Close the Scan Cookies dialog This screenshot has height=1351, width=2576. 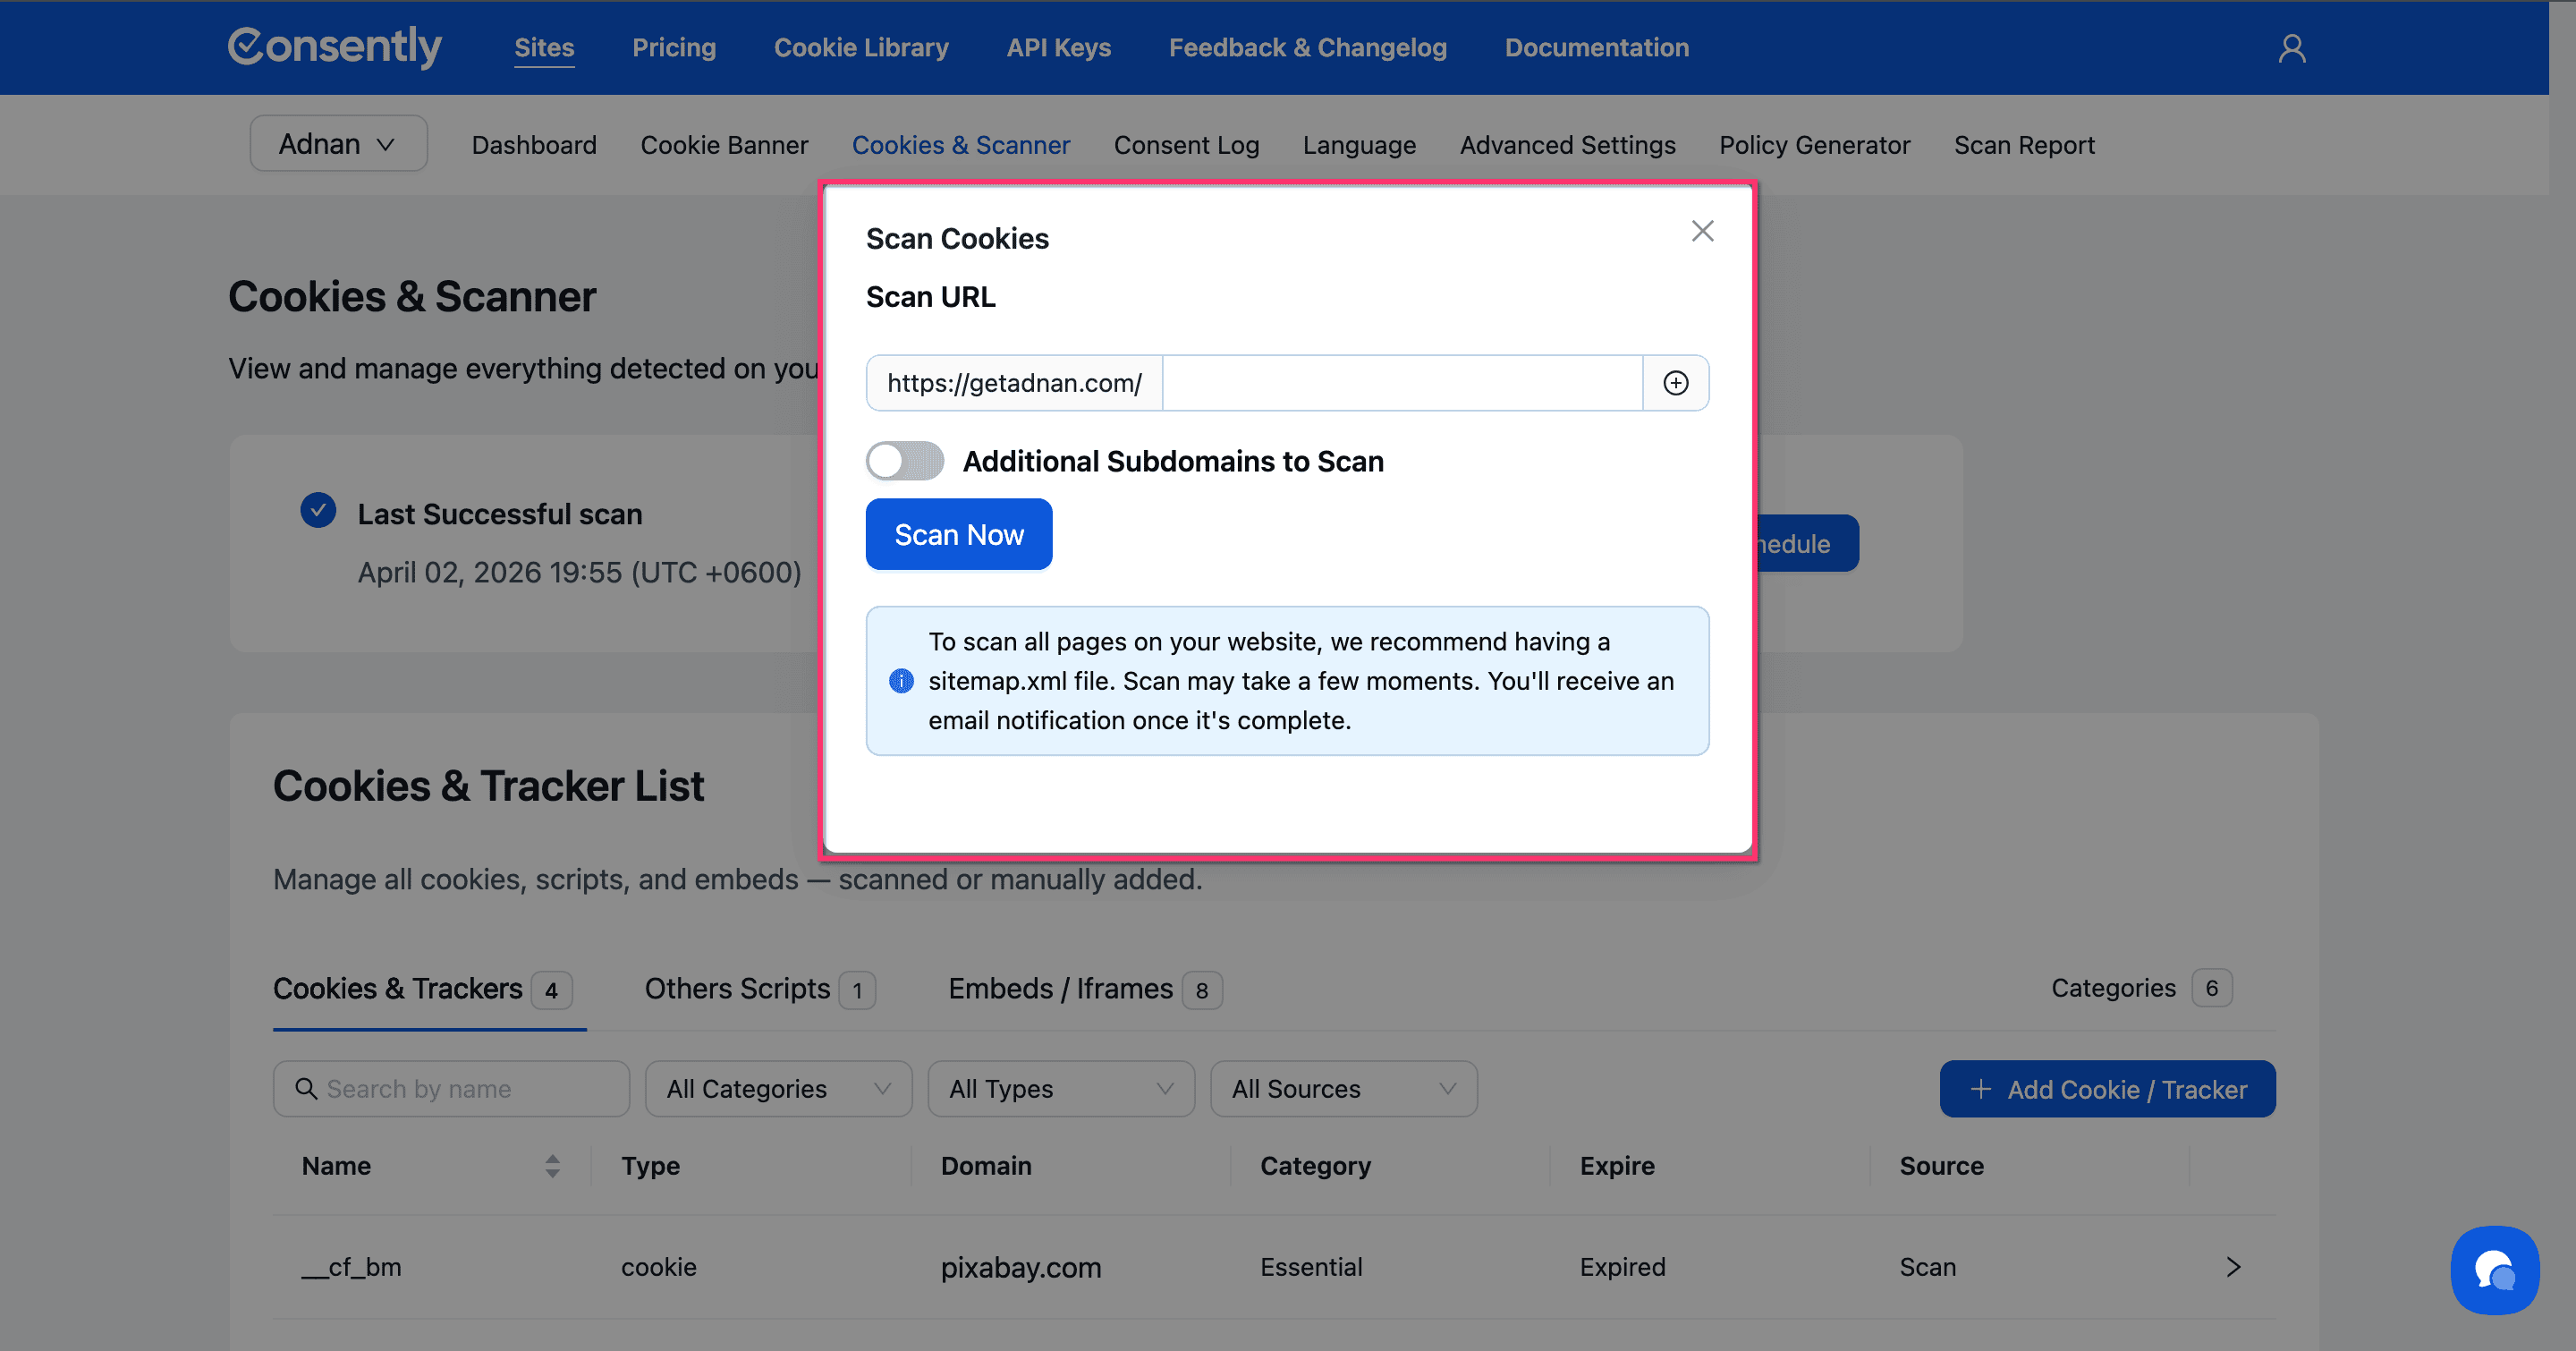point(1702,231)
